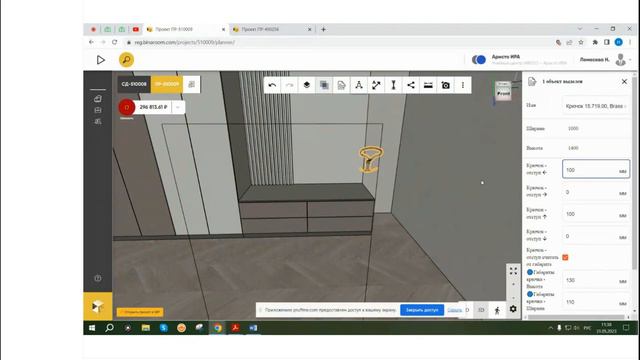
Task: Toggle the blue switch in header
Action: (x=479, y=60)
